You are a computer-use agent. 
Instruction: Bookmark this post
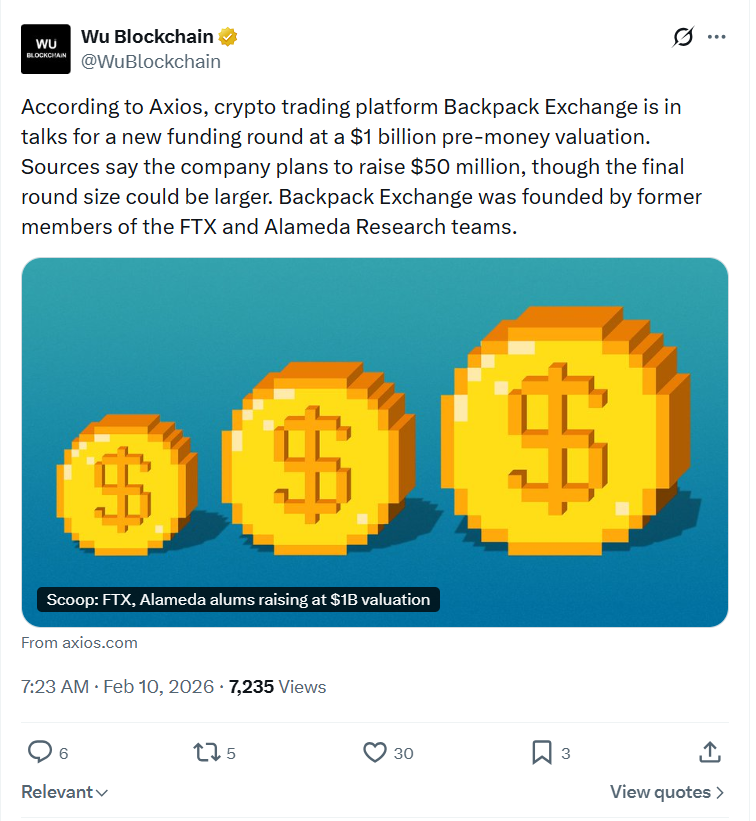click(x=541, y=752)
